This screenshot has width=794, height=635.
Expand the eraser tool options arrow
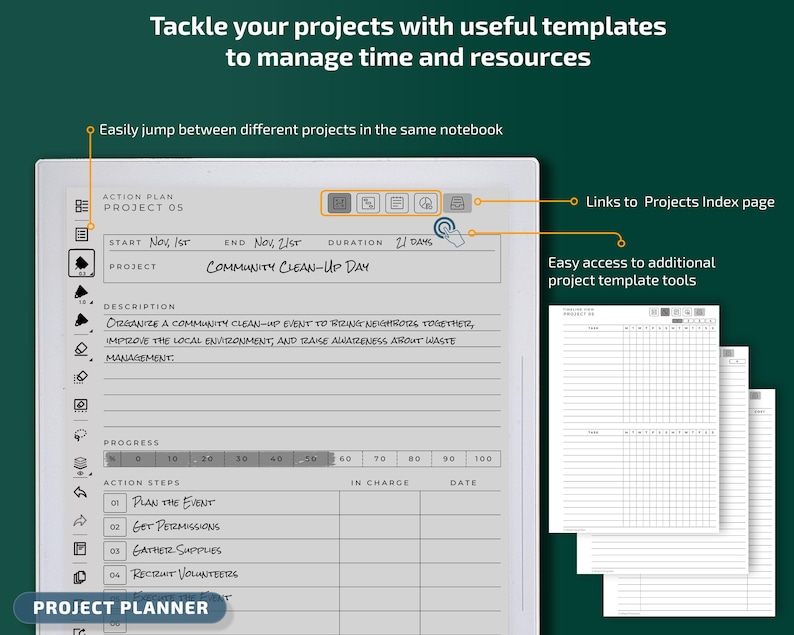point(91,360)
